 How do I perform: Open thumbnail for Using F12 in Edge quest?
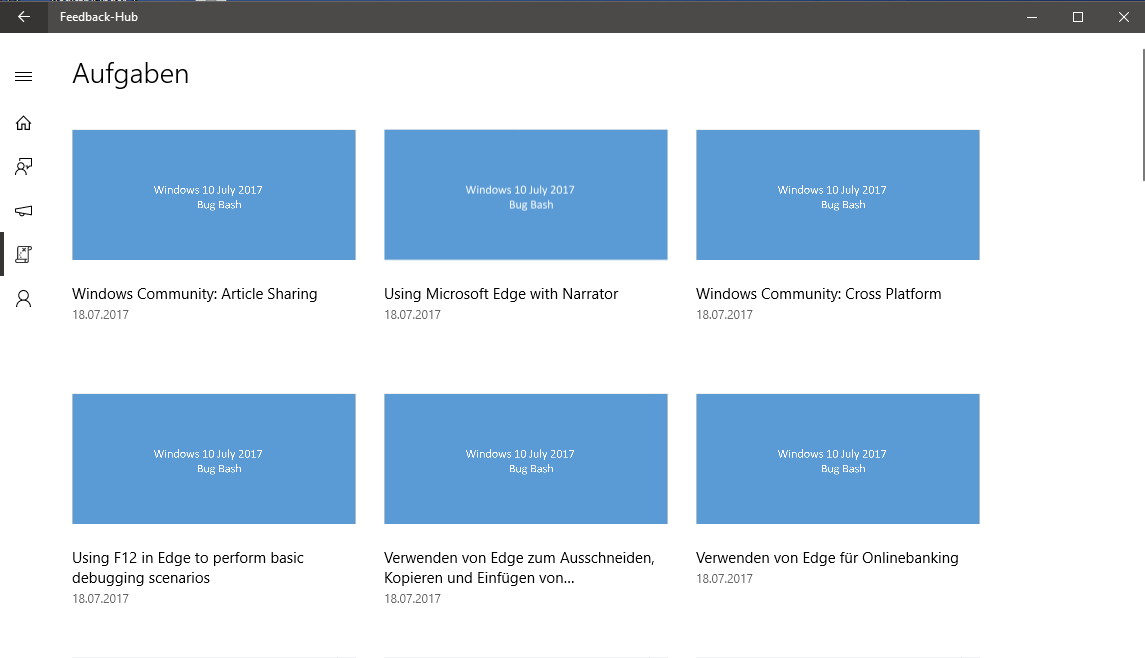coord(214,459)
